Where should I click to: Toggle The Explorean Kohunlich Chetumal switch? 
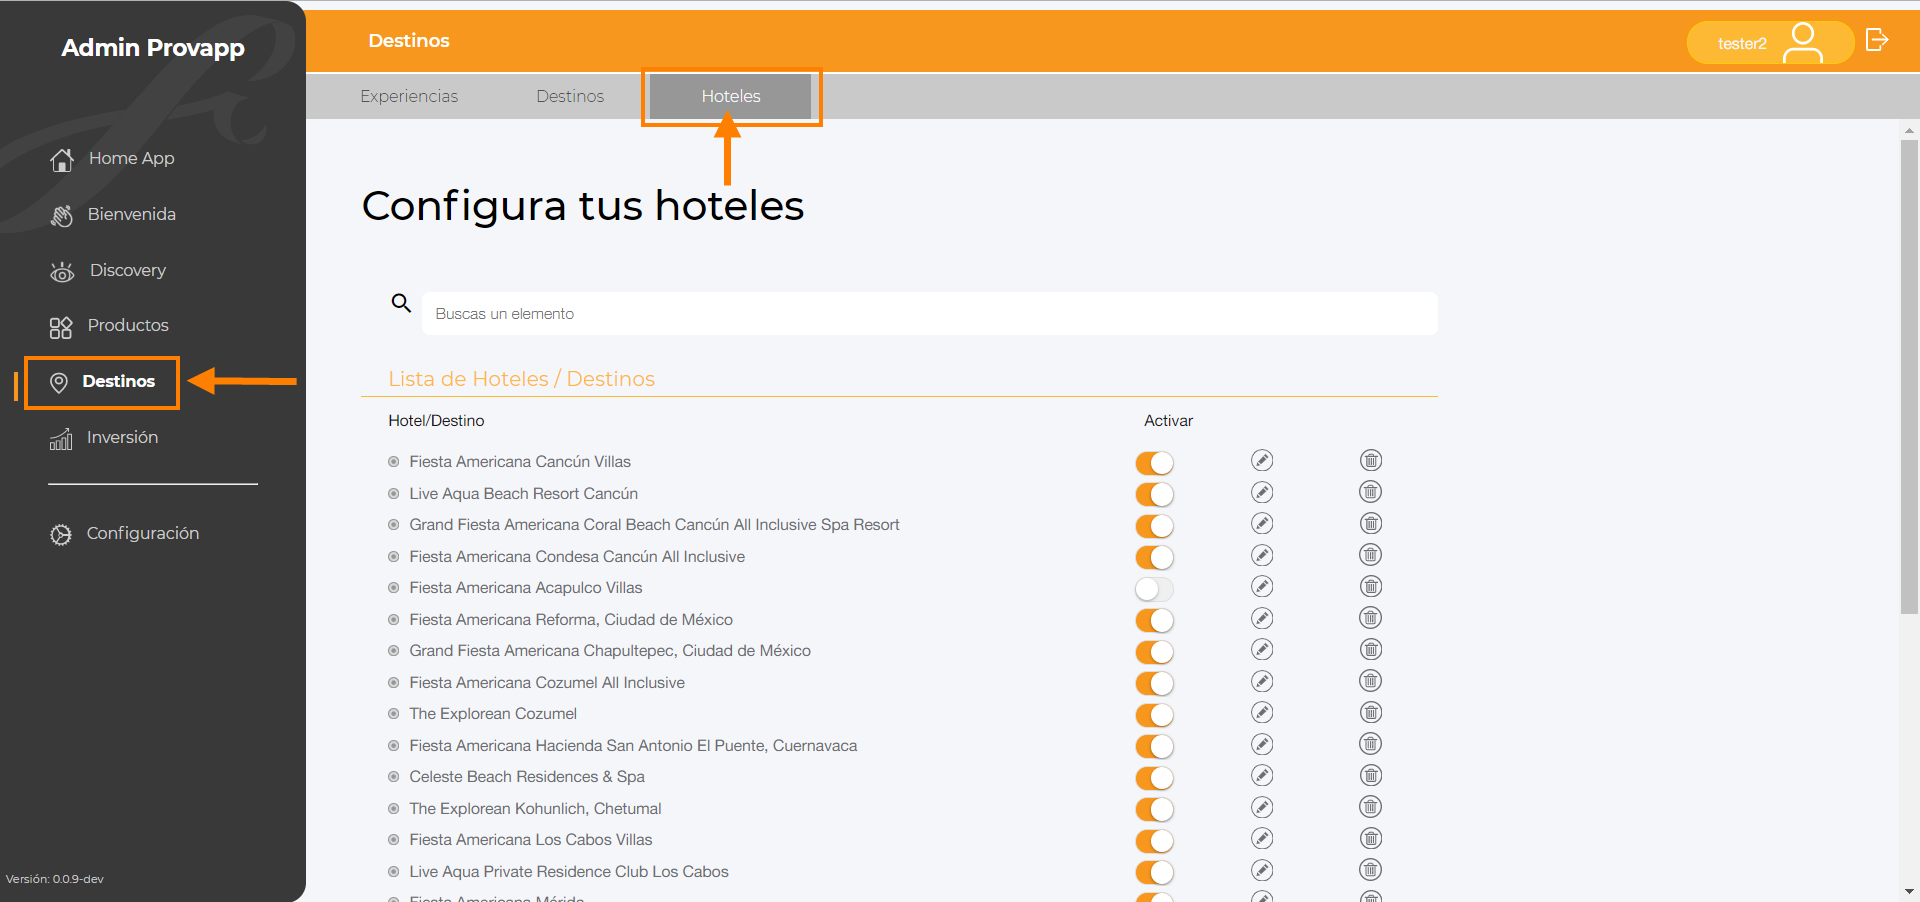1154,809
